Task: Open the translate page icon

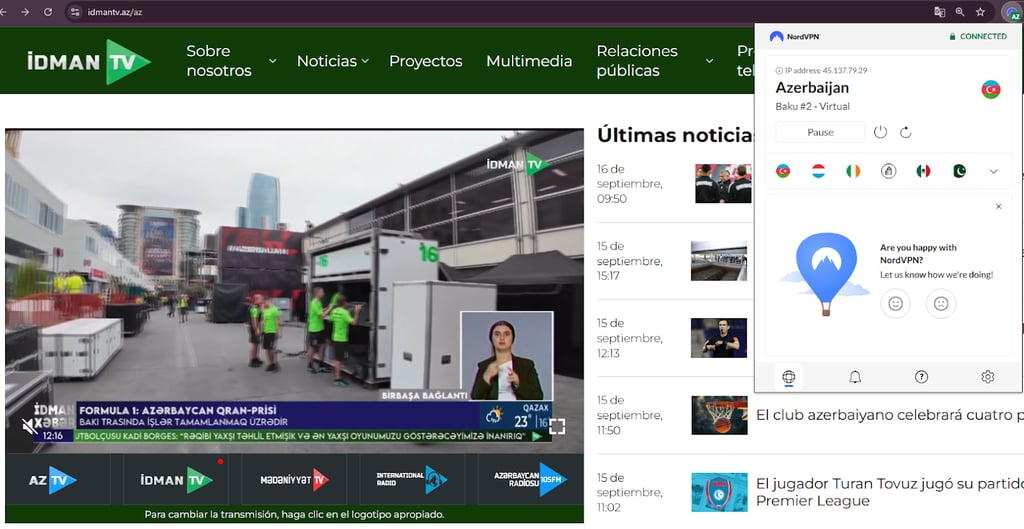Action: pyautogui.click(x=939, y=12)
